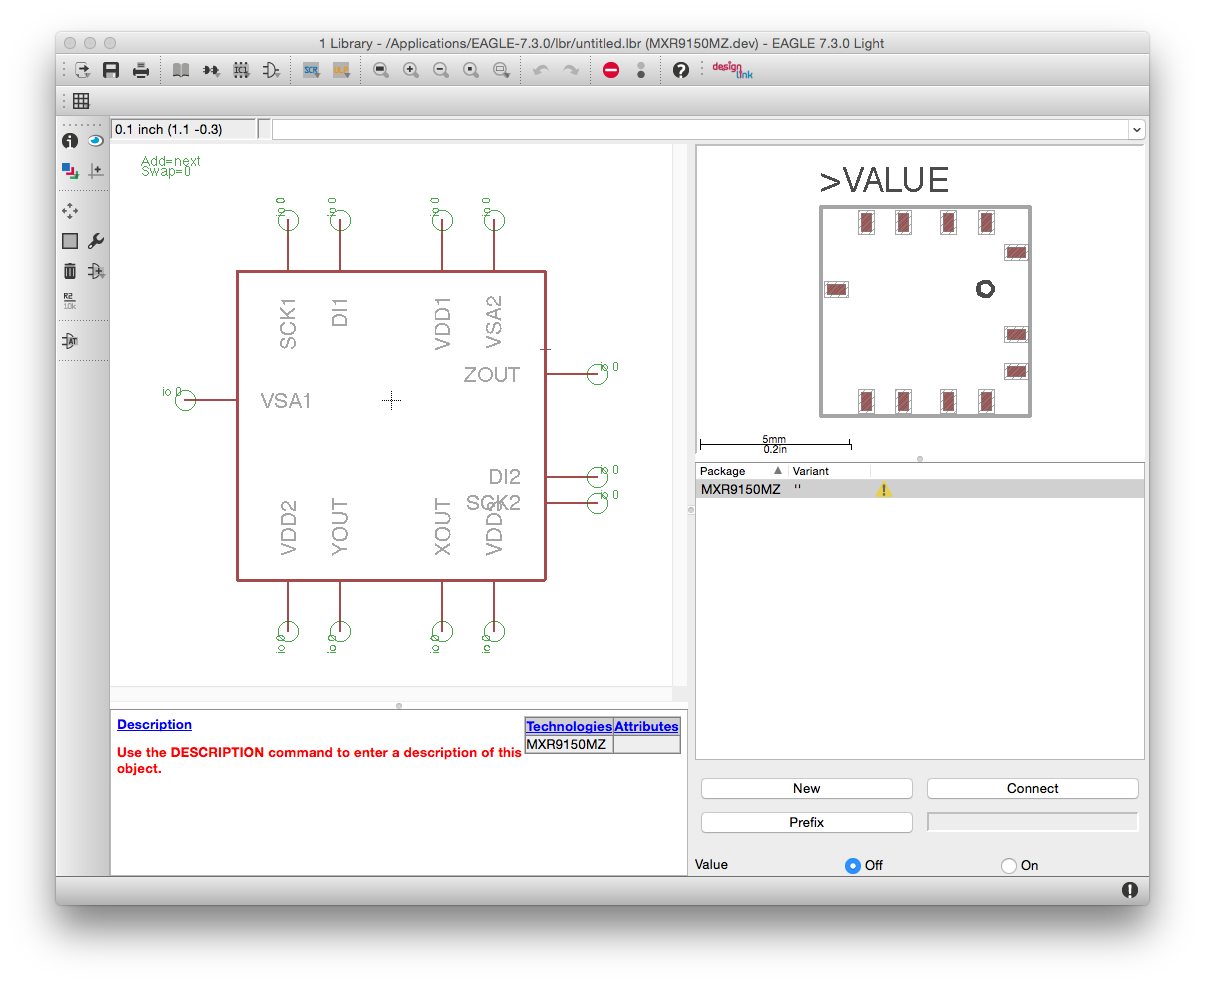Click the XOUT pin label on symbol
This screenshot has height=985, width=1205.
coord(442,526)
